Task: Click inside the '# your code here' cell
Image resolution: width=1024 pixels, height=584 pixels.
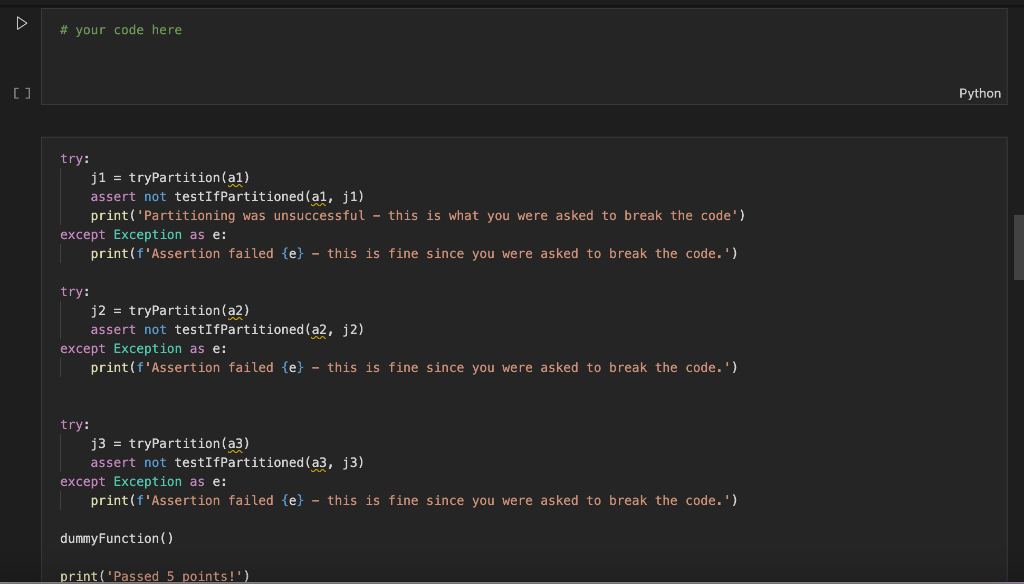Action: tap(300, 29)
